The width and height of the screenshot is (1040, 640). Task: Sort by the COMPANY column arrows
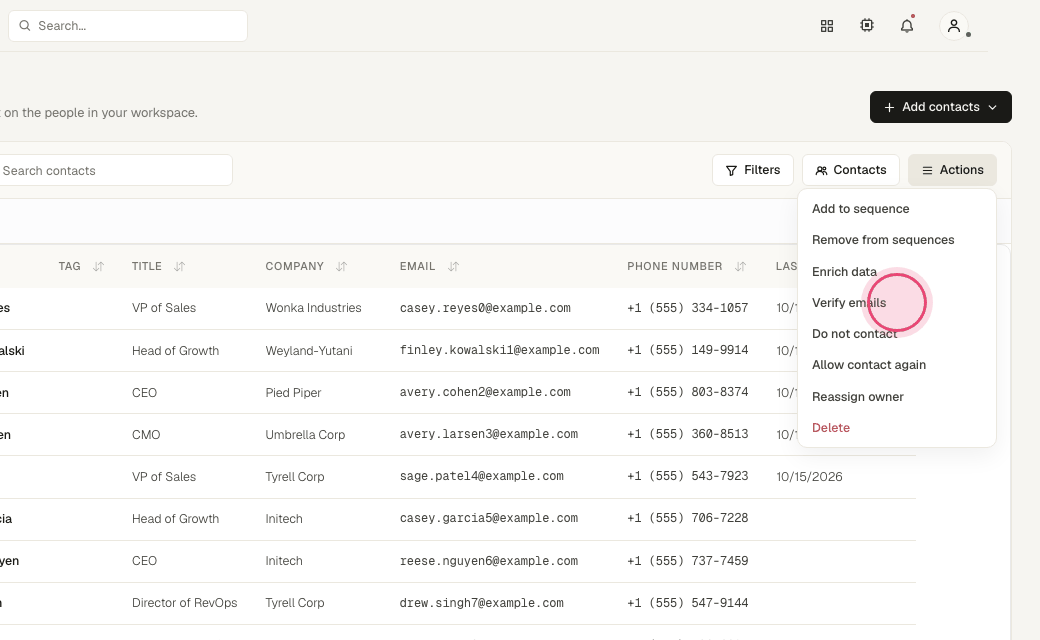click(x=341, y=267)
